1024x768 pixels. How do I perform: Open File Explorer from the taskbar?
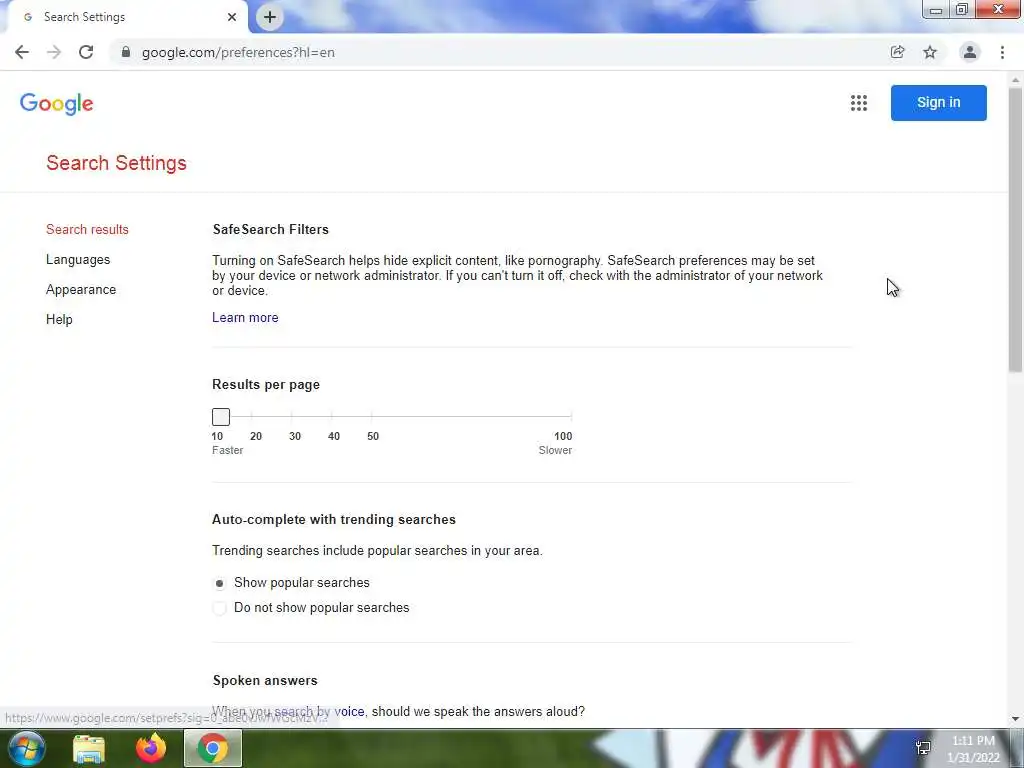89,748
